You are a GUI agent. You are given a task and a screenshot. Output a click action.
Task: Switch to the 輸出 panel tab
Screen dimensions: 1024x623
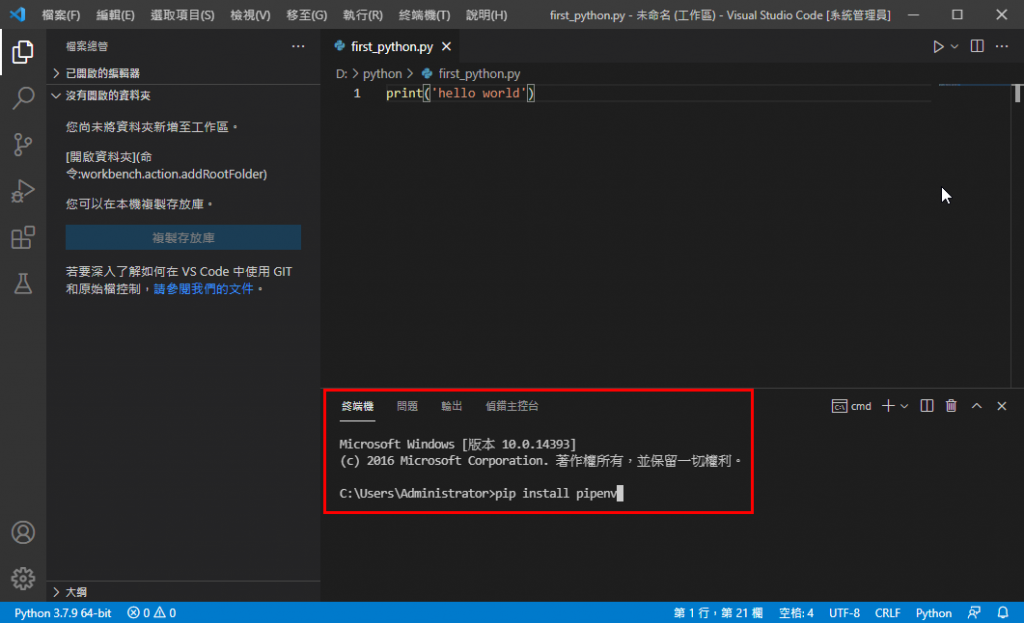point(451,406)
